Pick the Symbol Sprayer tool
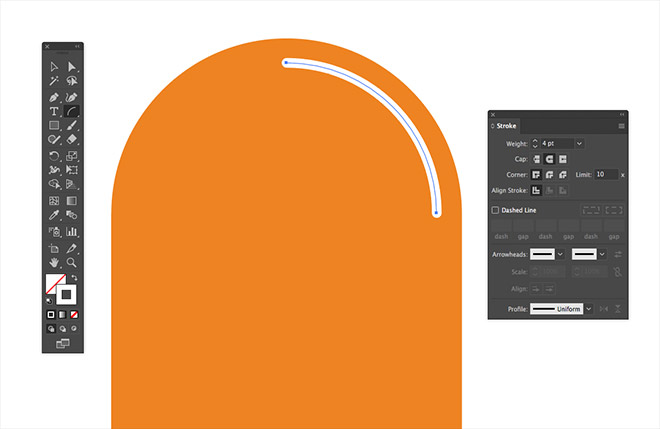This screenshot has height=429, width=660. tap(54, 231)
